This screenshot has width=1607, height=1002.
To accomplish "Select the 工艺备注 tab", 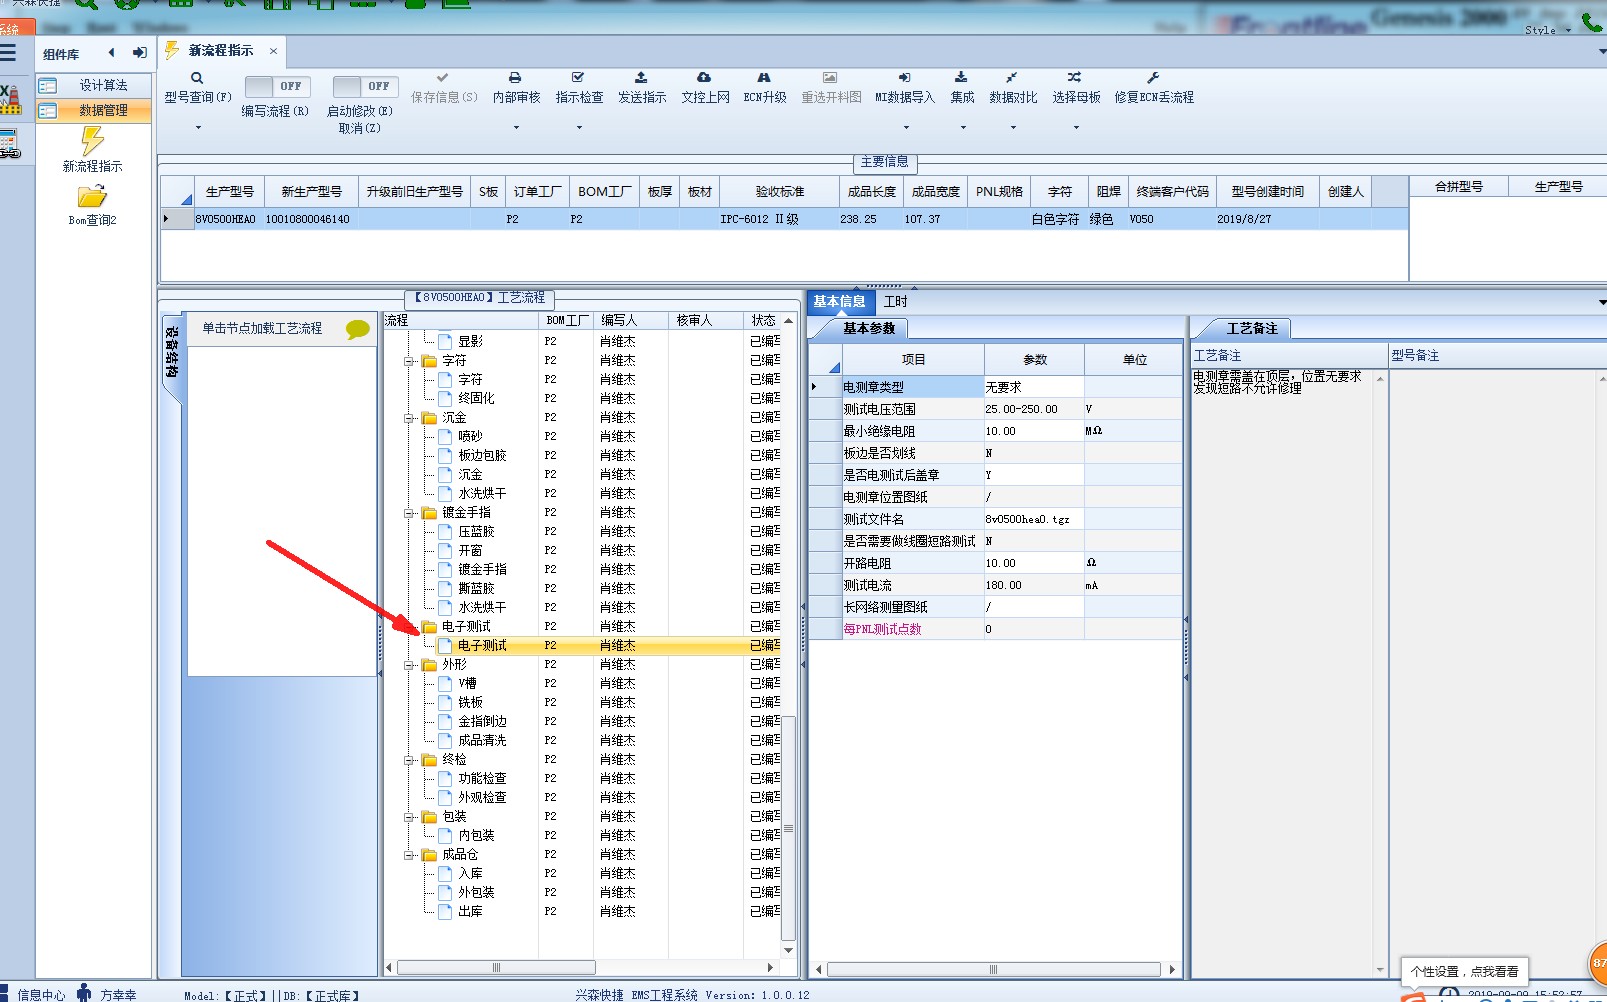I will click(1251, 328).
